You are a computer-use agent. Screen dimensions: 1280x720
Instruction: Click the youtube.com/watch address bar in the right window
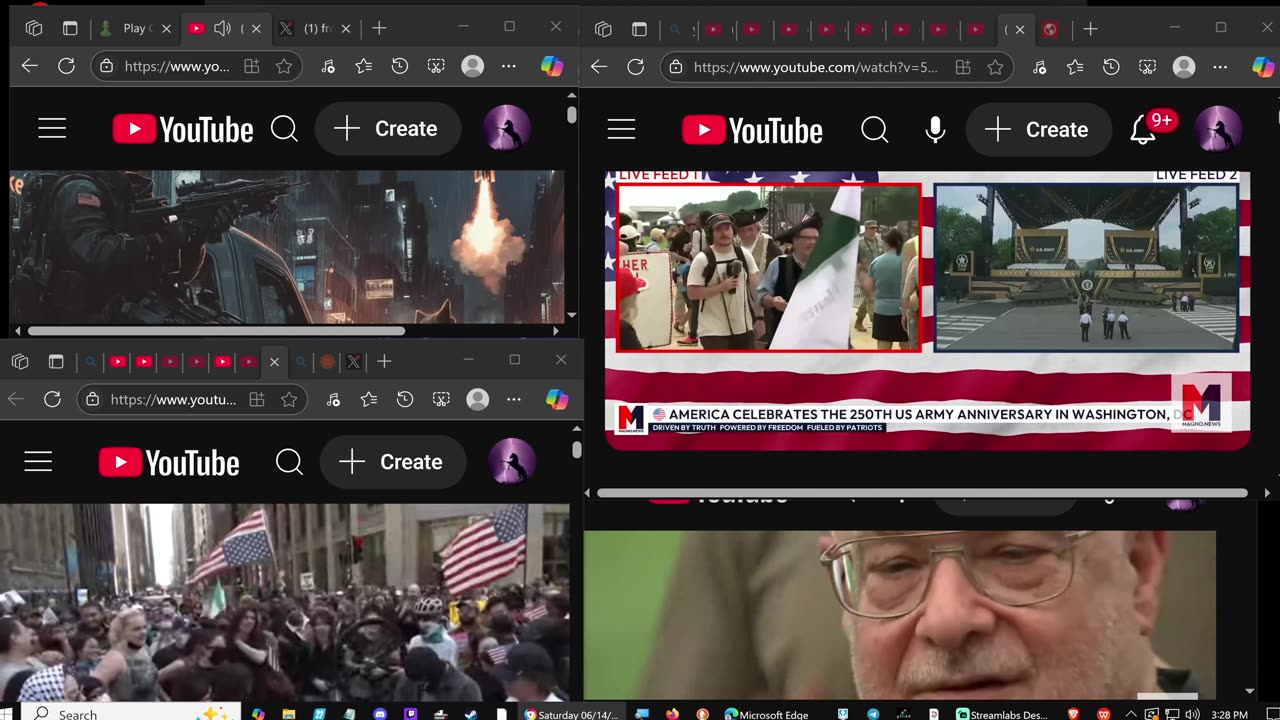coord(815,68)
